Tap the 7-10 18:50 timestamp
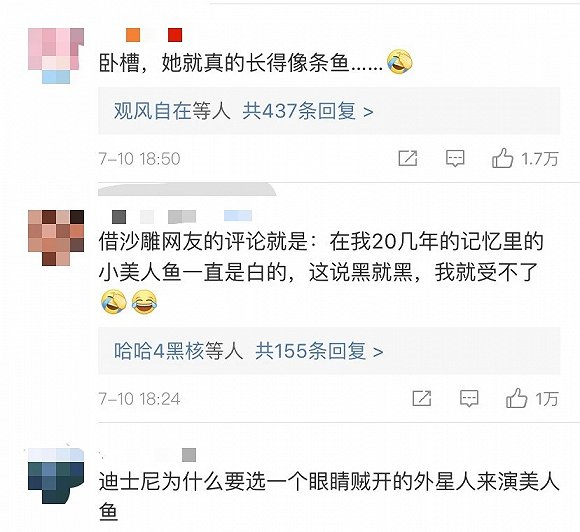580x532 pixels. click(x=139, y=159)
